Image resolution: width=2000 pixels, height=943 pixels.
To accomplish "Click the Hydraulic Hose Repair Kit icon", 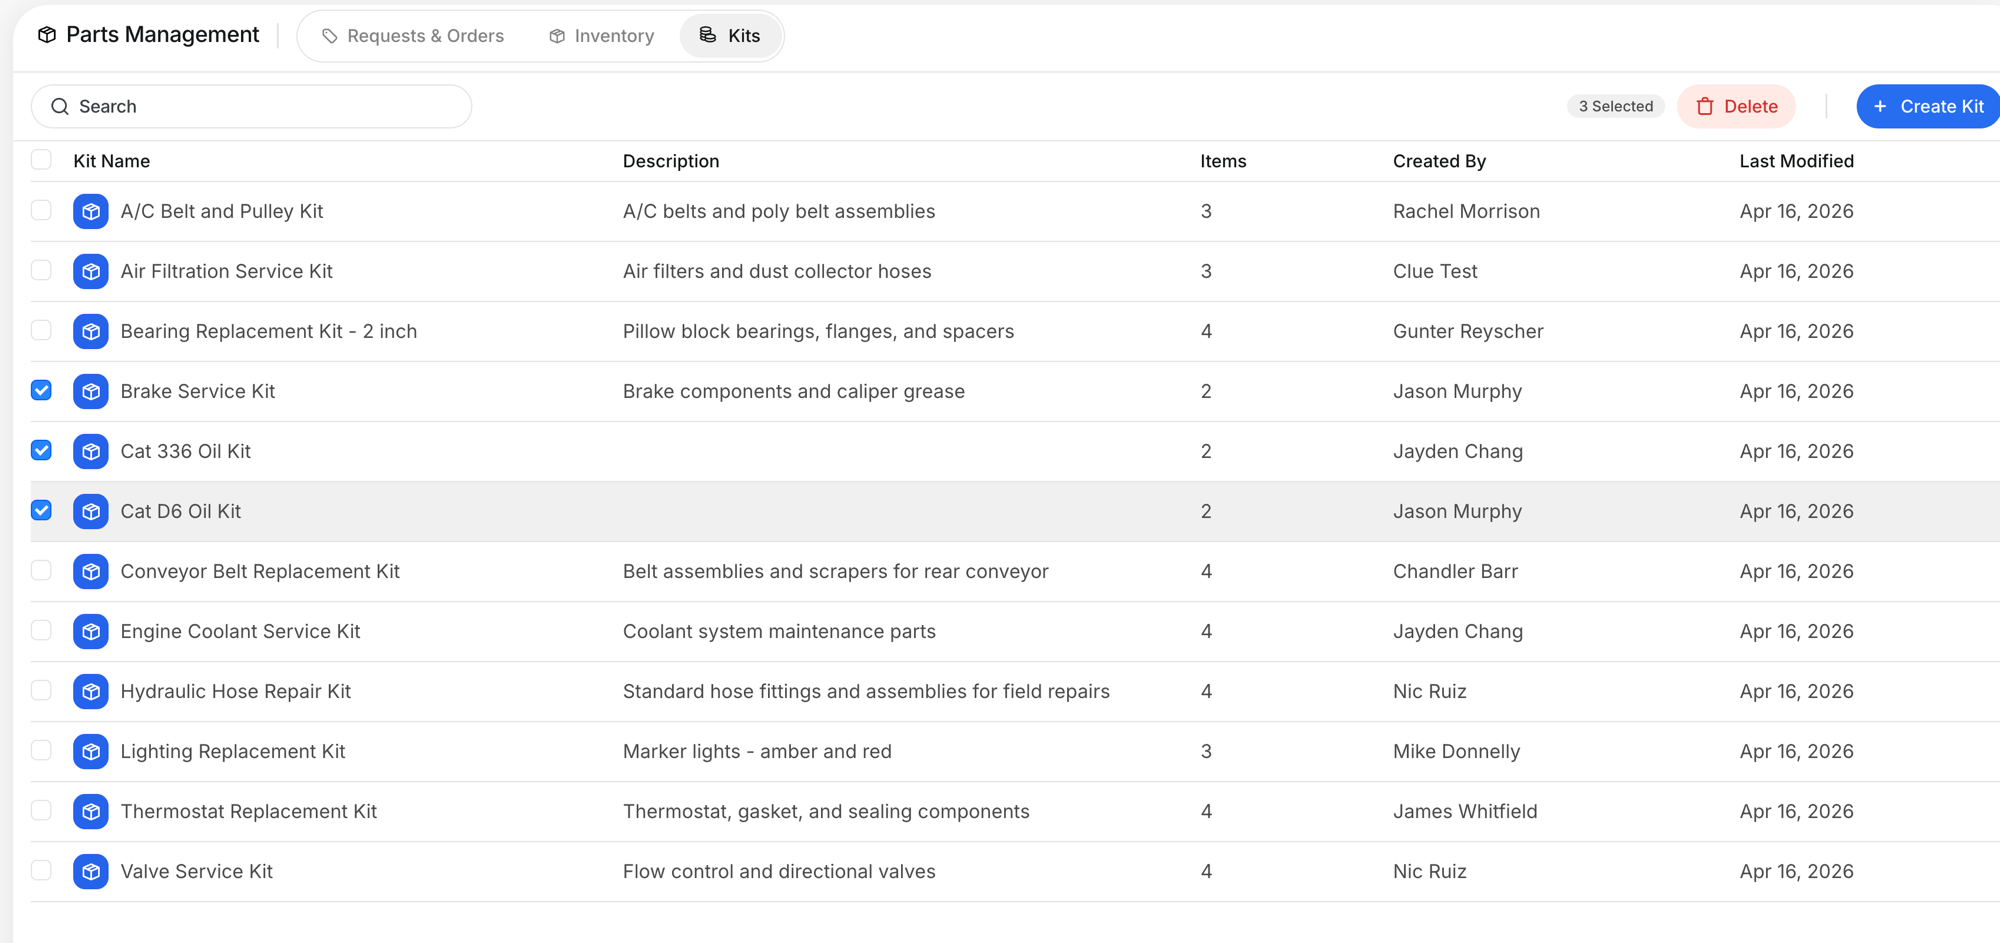I will [91, 691].
